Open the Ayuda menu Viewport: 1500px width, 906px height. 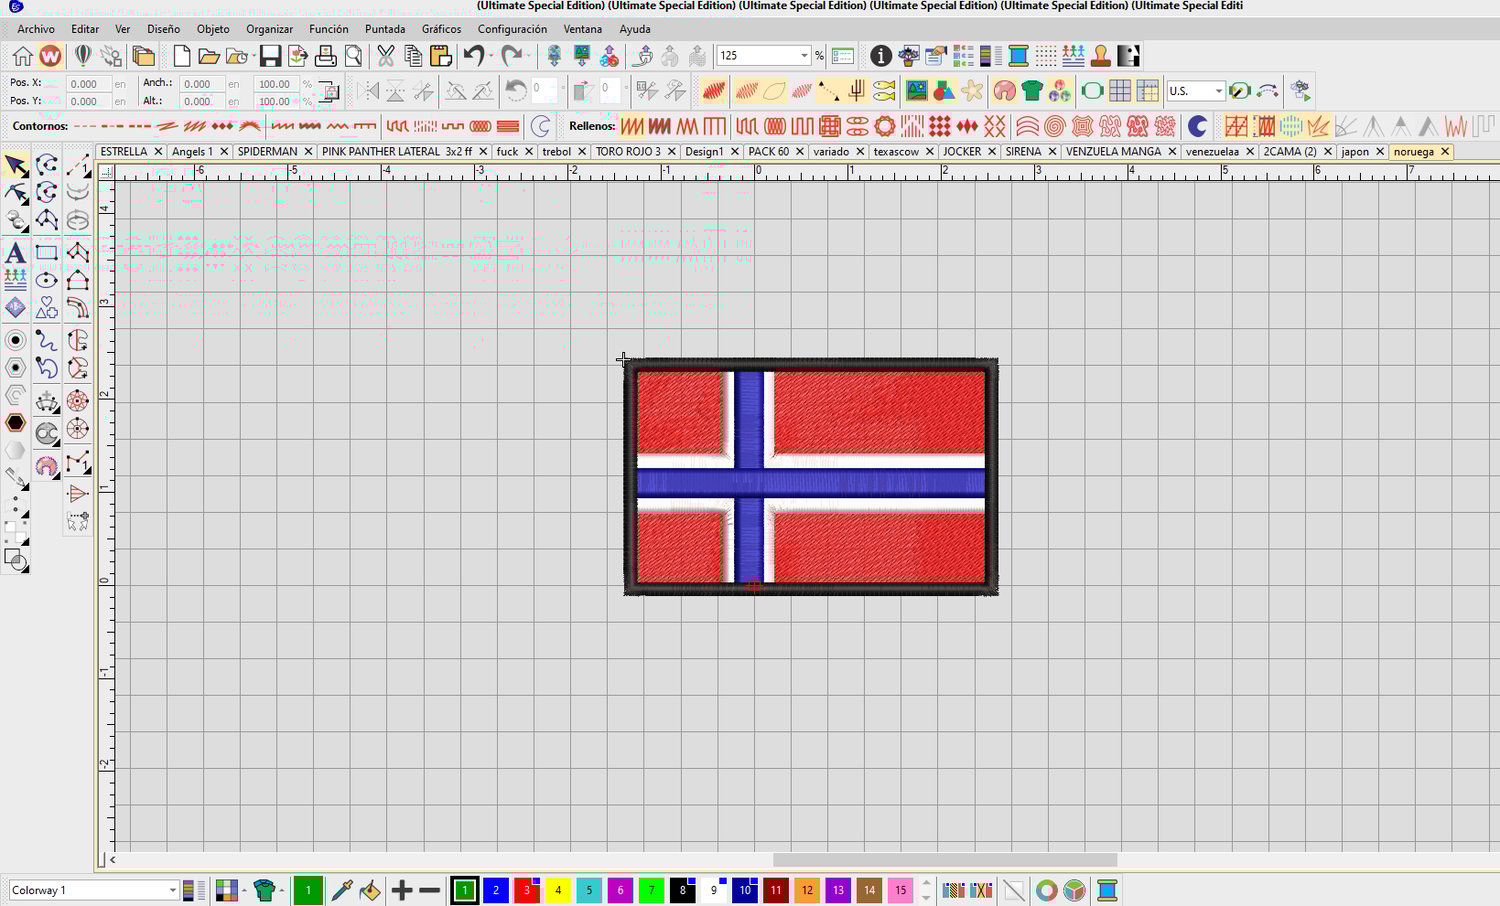[635, 29]
